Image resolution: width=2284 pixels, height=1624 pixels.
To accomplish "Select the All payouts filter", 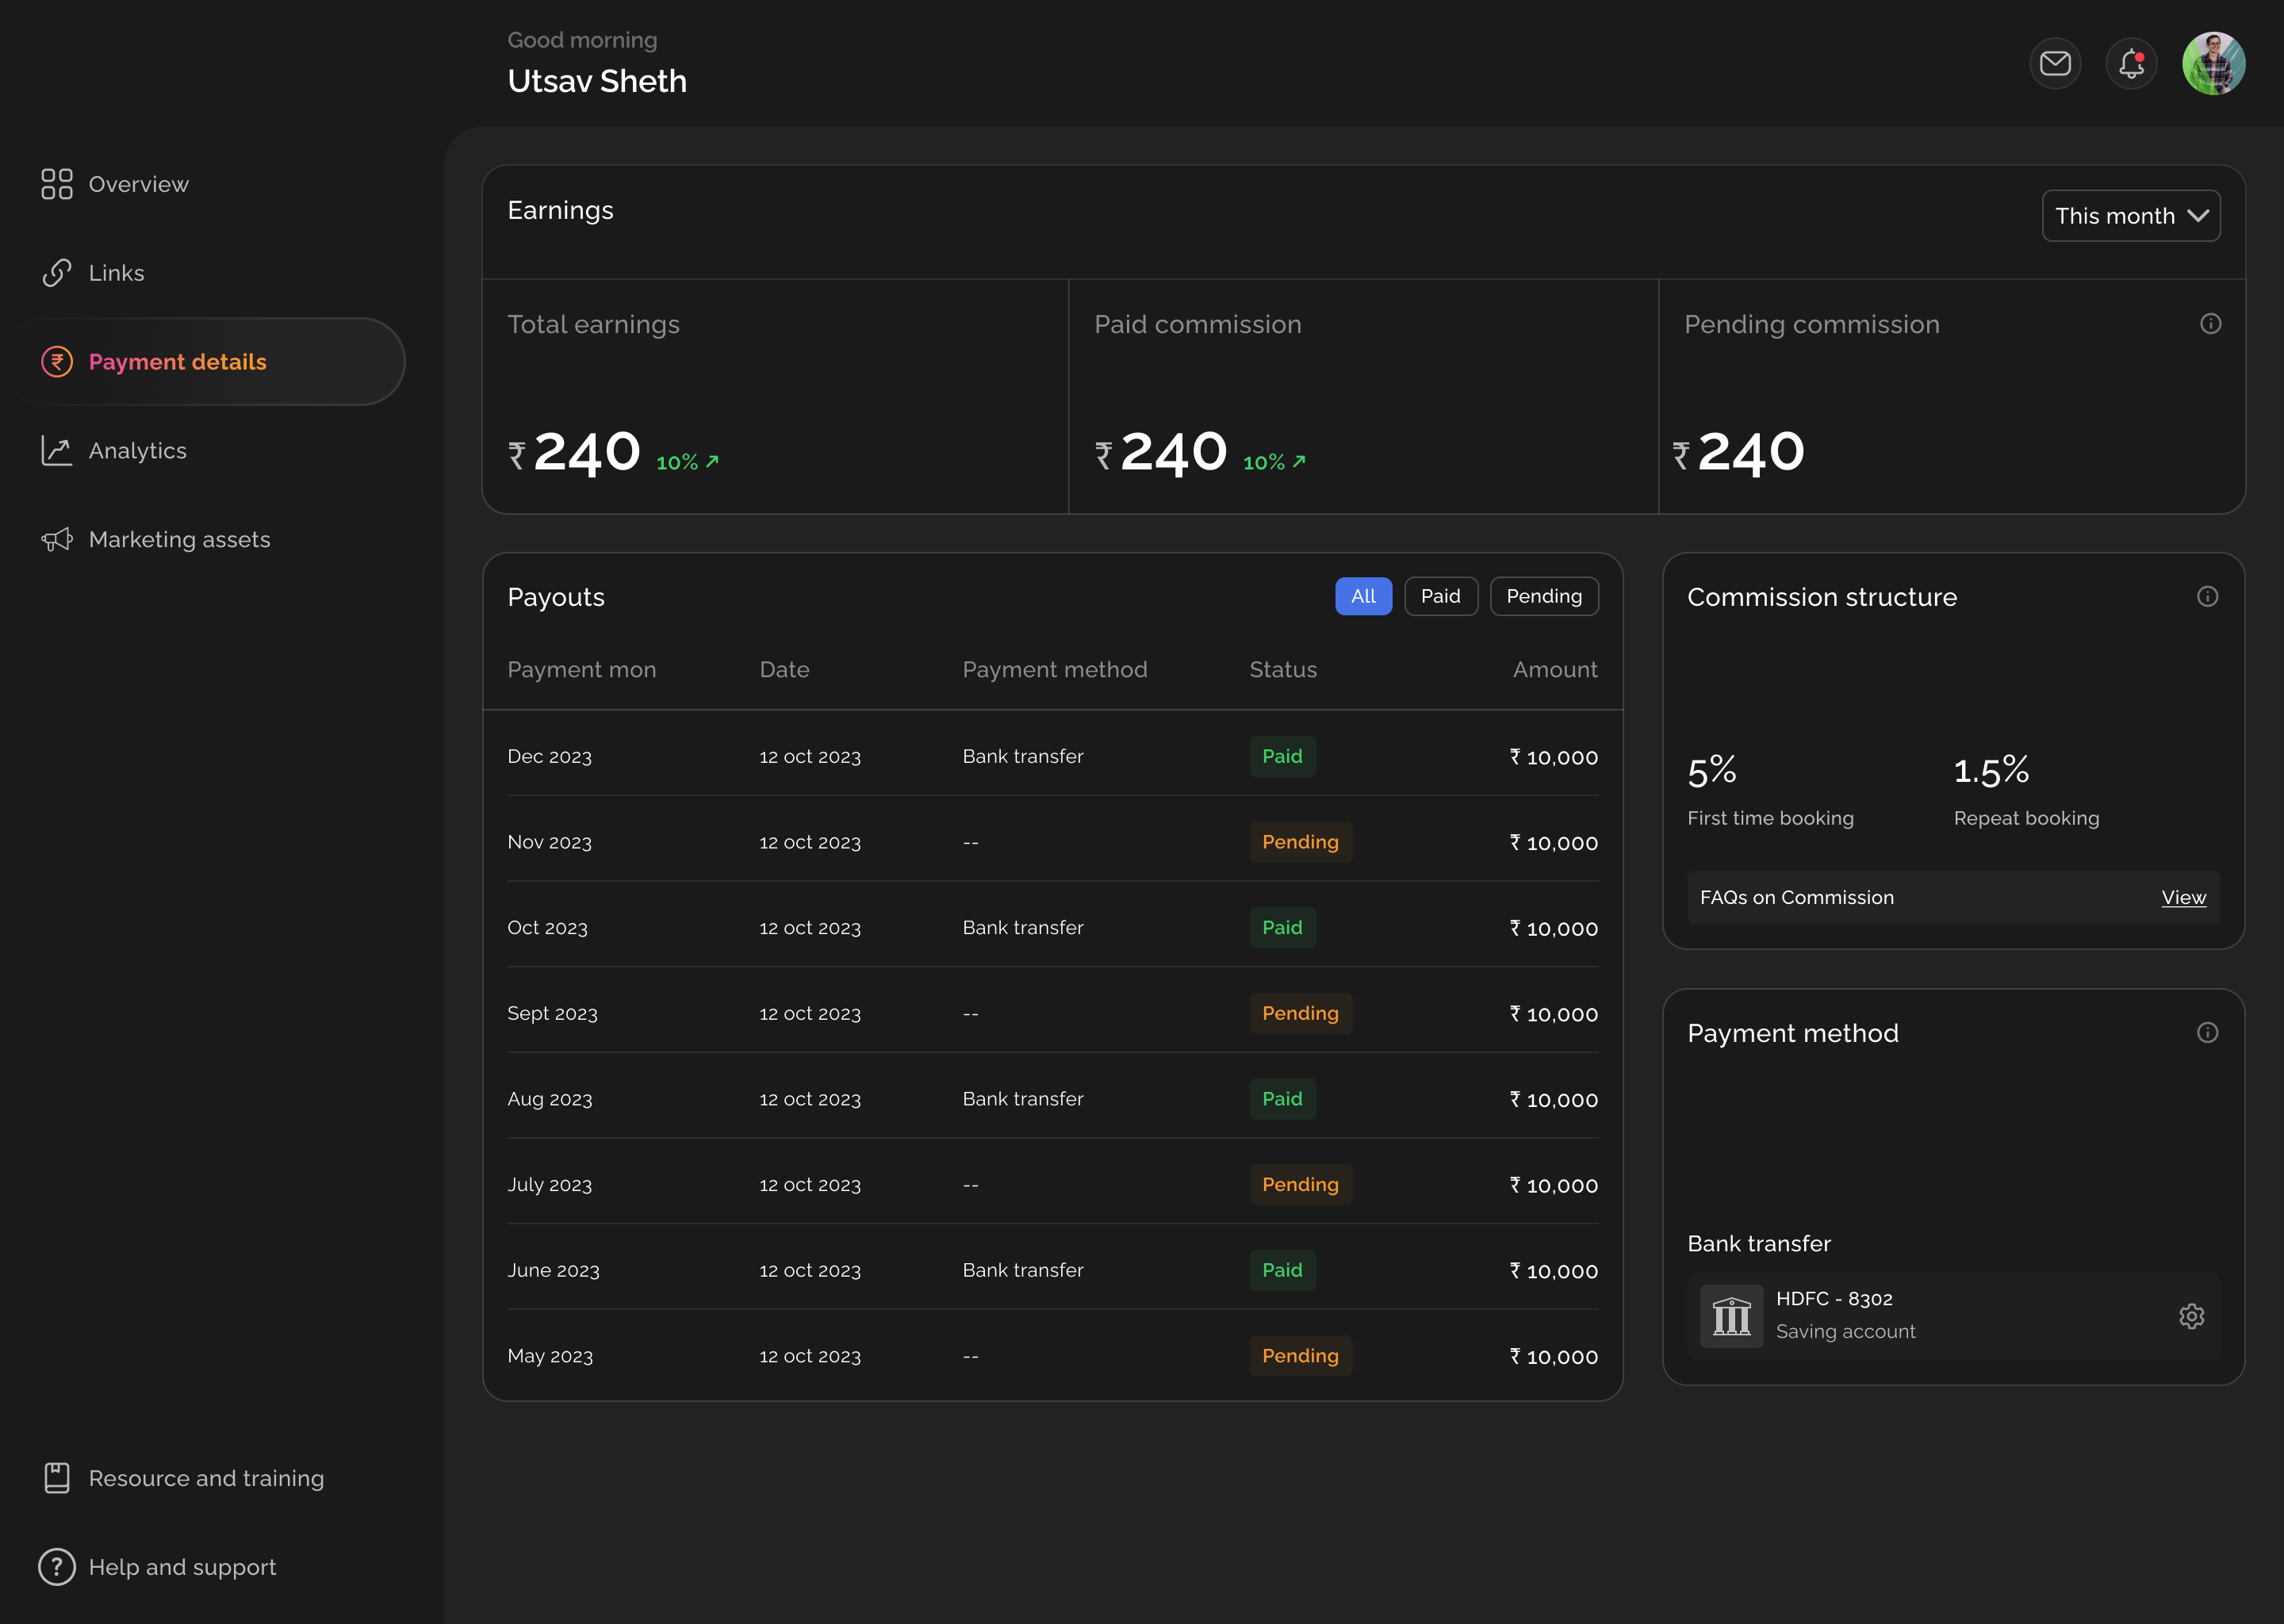I will pos(1363,597).
